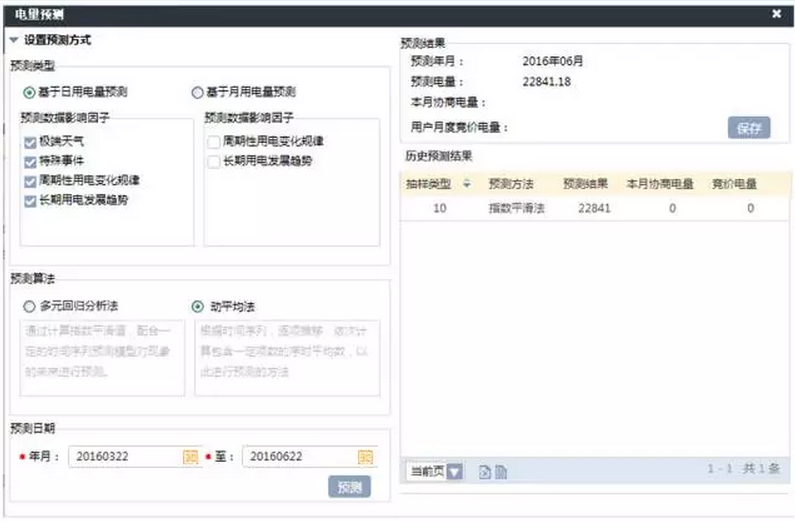795x522 pixels.
Task: Select the 10 sample type cell
Action: tap(440, 208)
